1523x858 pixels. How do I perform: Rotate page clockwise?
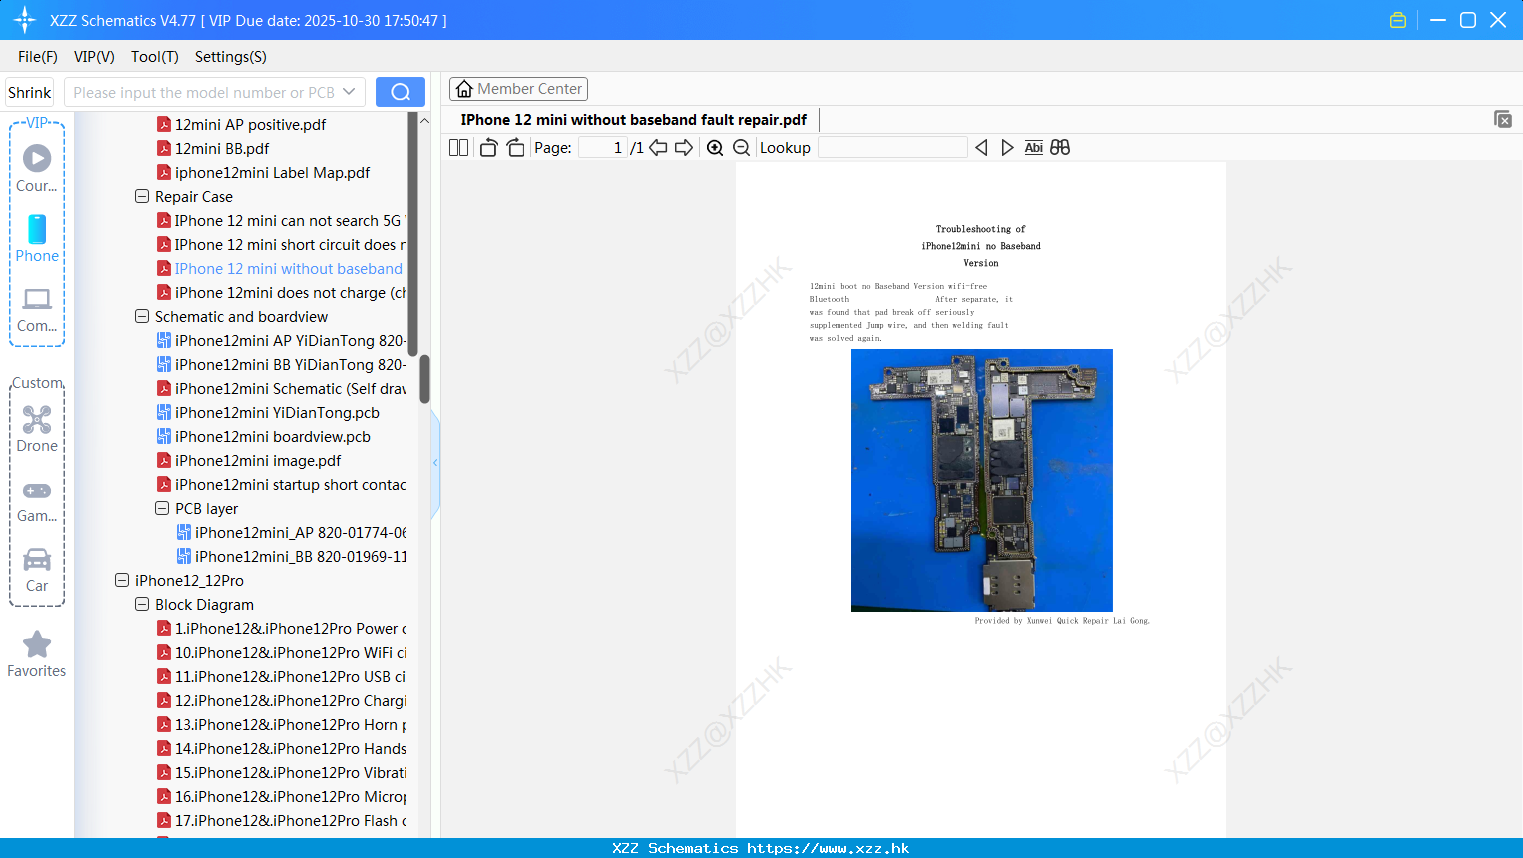point(515,147)
